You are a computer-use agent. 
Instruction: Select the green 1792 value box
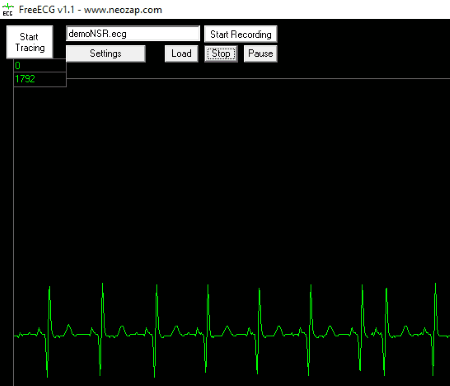click(x=40, y=79)
